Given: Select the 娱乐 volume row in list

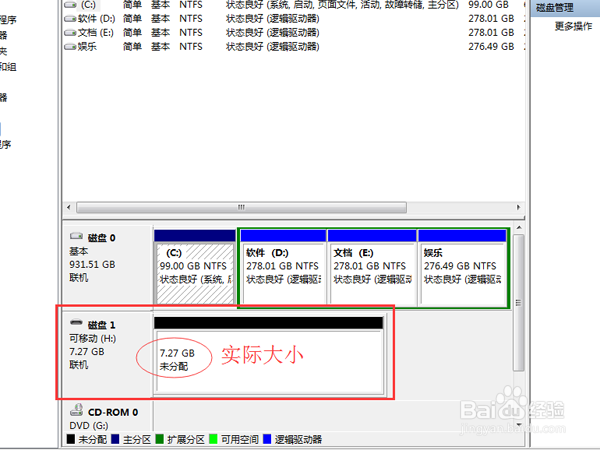Looking at the screenshot, I should tap(294, 47).
